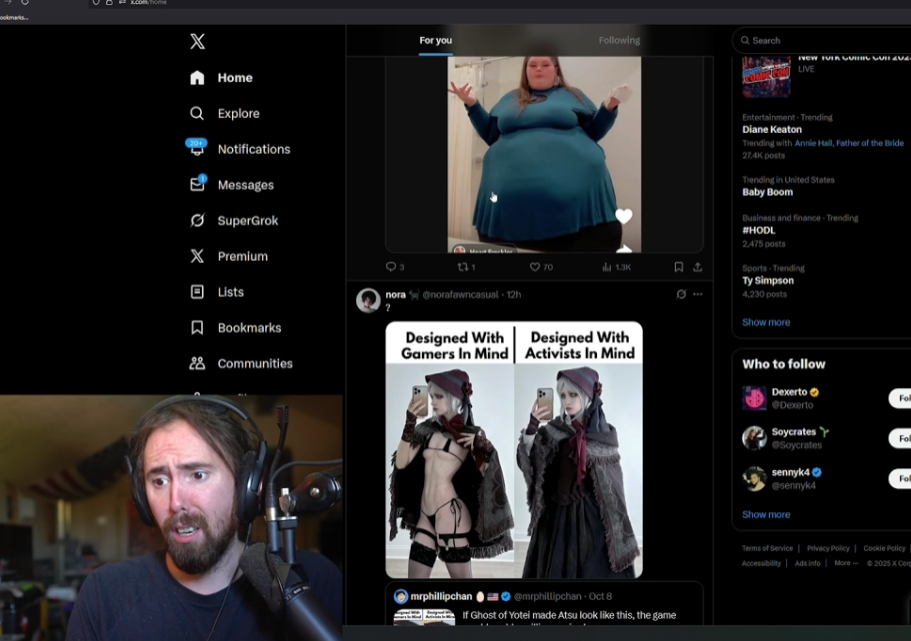Open the Messages envelope icon
911x641 pixels.
tap(198, 184)
